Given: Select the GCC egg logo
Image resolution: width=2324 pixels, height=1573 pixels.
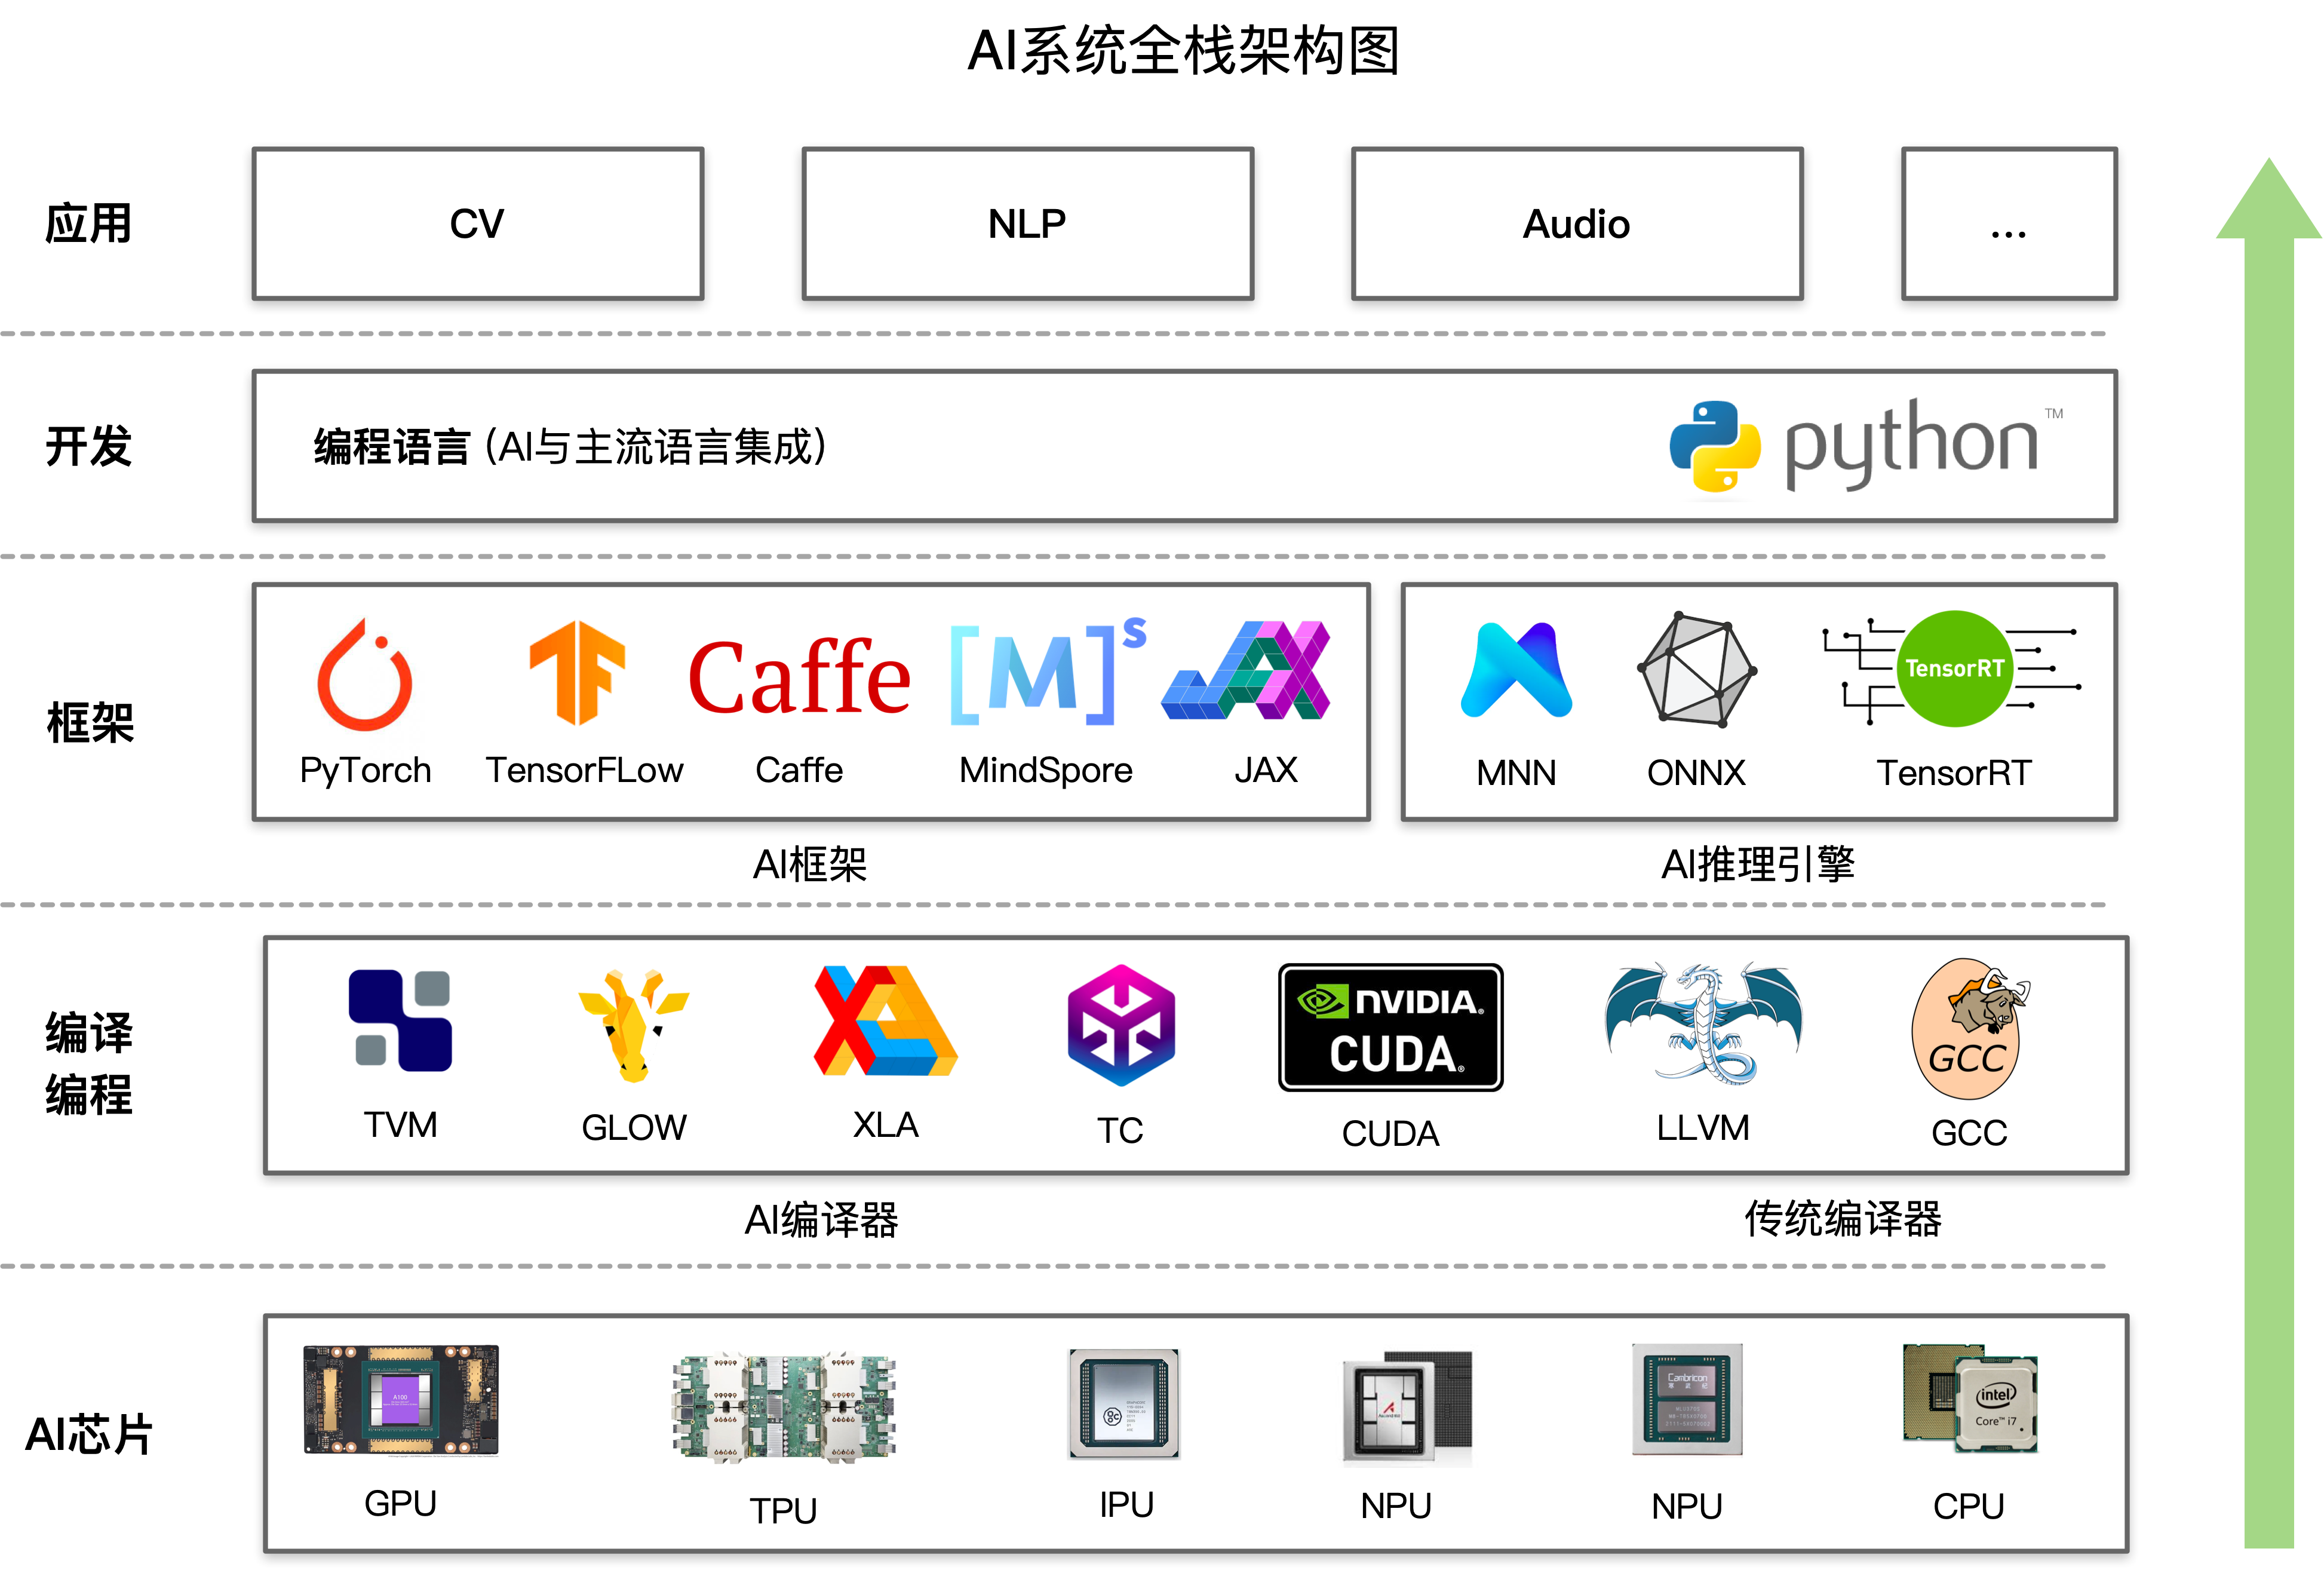Looking at the screenshot, I should click(1968, 1028).
